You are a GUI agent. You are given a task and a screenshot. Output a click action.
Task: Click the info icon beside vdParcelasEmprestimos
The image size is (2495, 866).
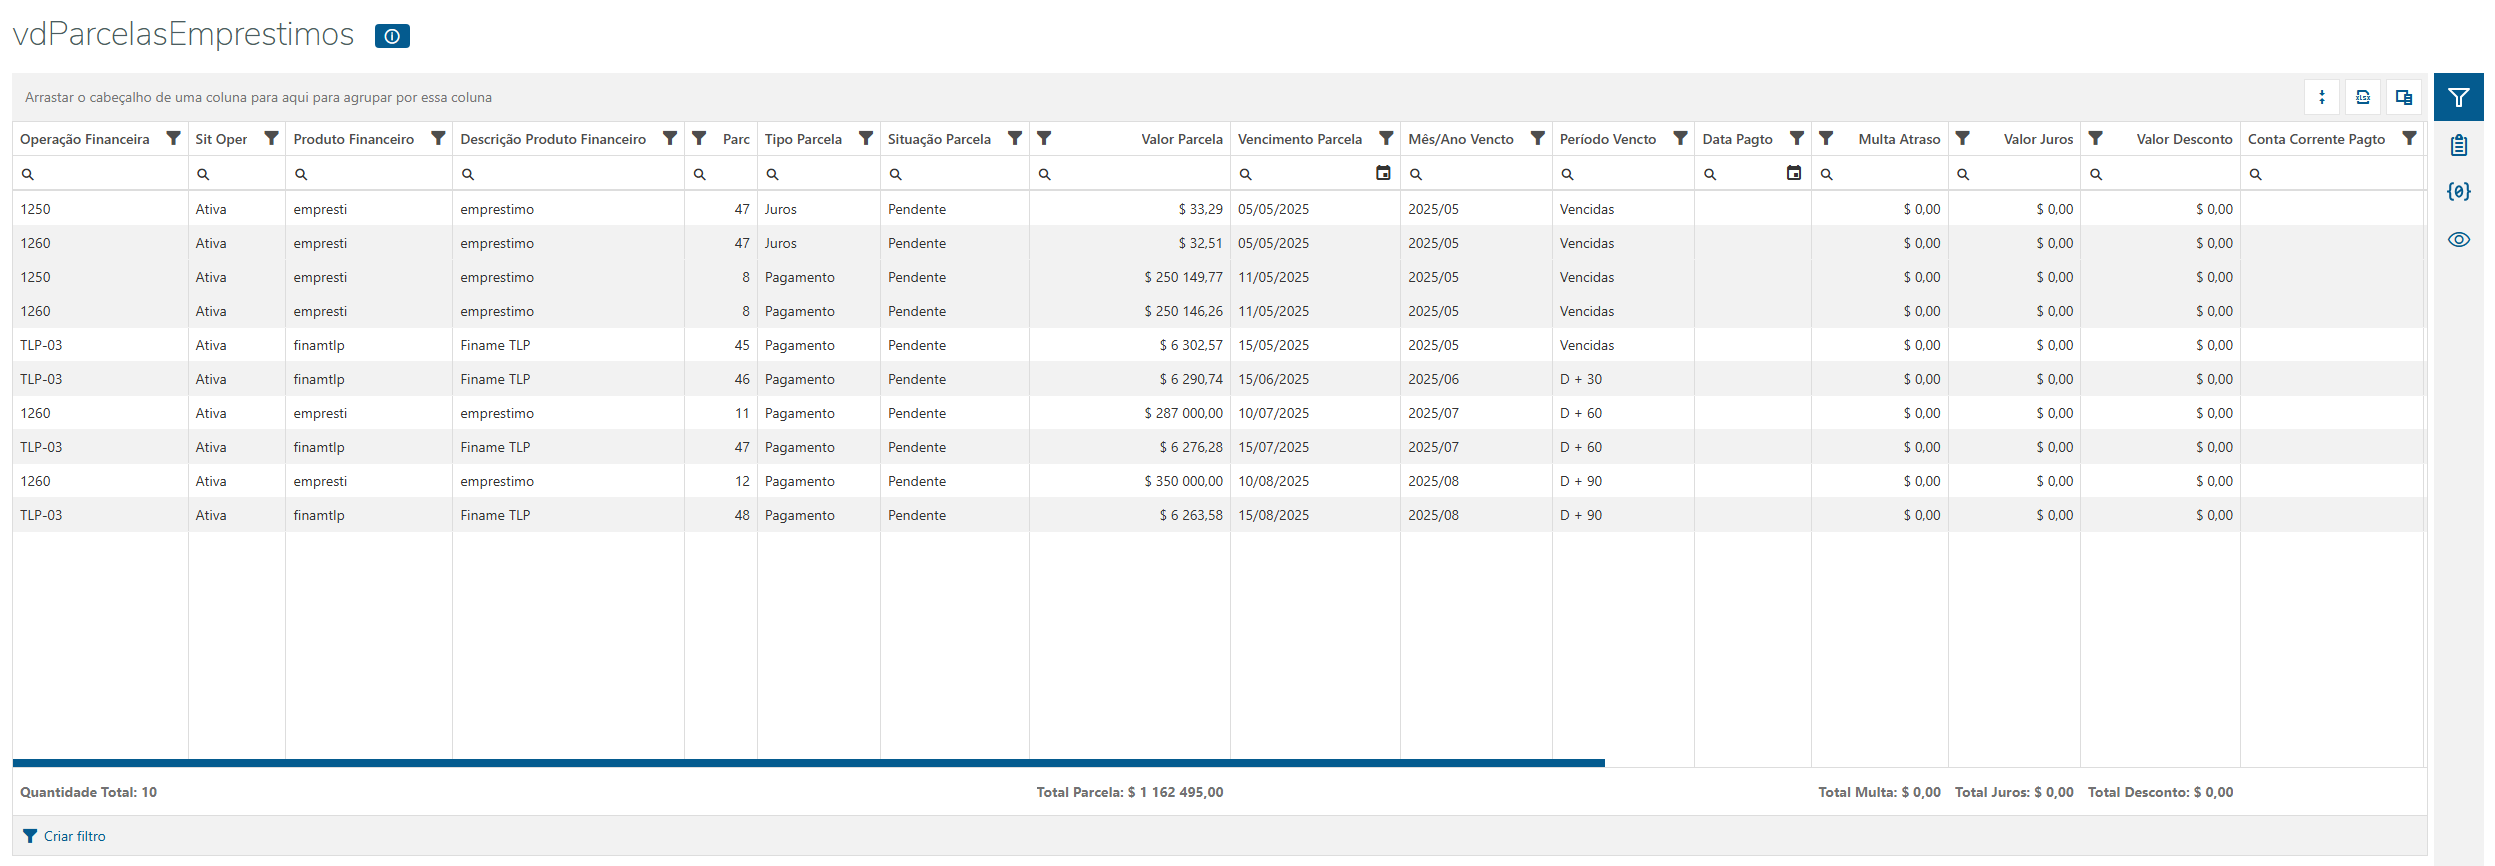click(x=392, y=36)
